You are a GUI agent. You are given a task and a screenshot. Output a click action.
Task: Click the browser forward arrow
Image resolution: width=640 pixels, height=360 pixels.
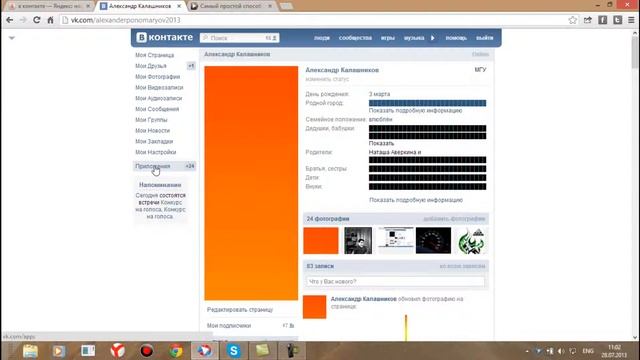(x=23, y=20)
